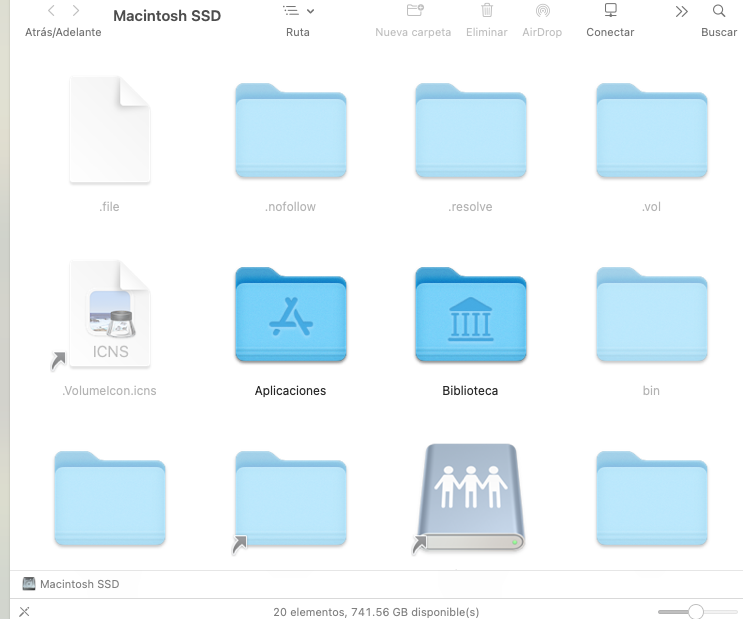Click the '20 elementos, 741.56 GB disponible(s)' status text

(376, 612)
